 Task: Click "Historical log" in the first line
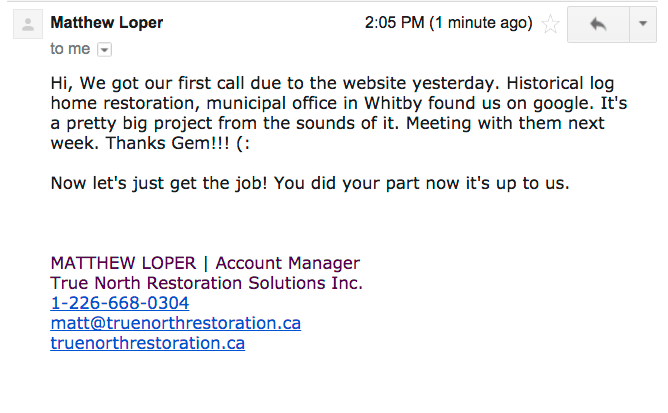pyautogui.click(x=560, y=83)
